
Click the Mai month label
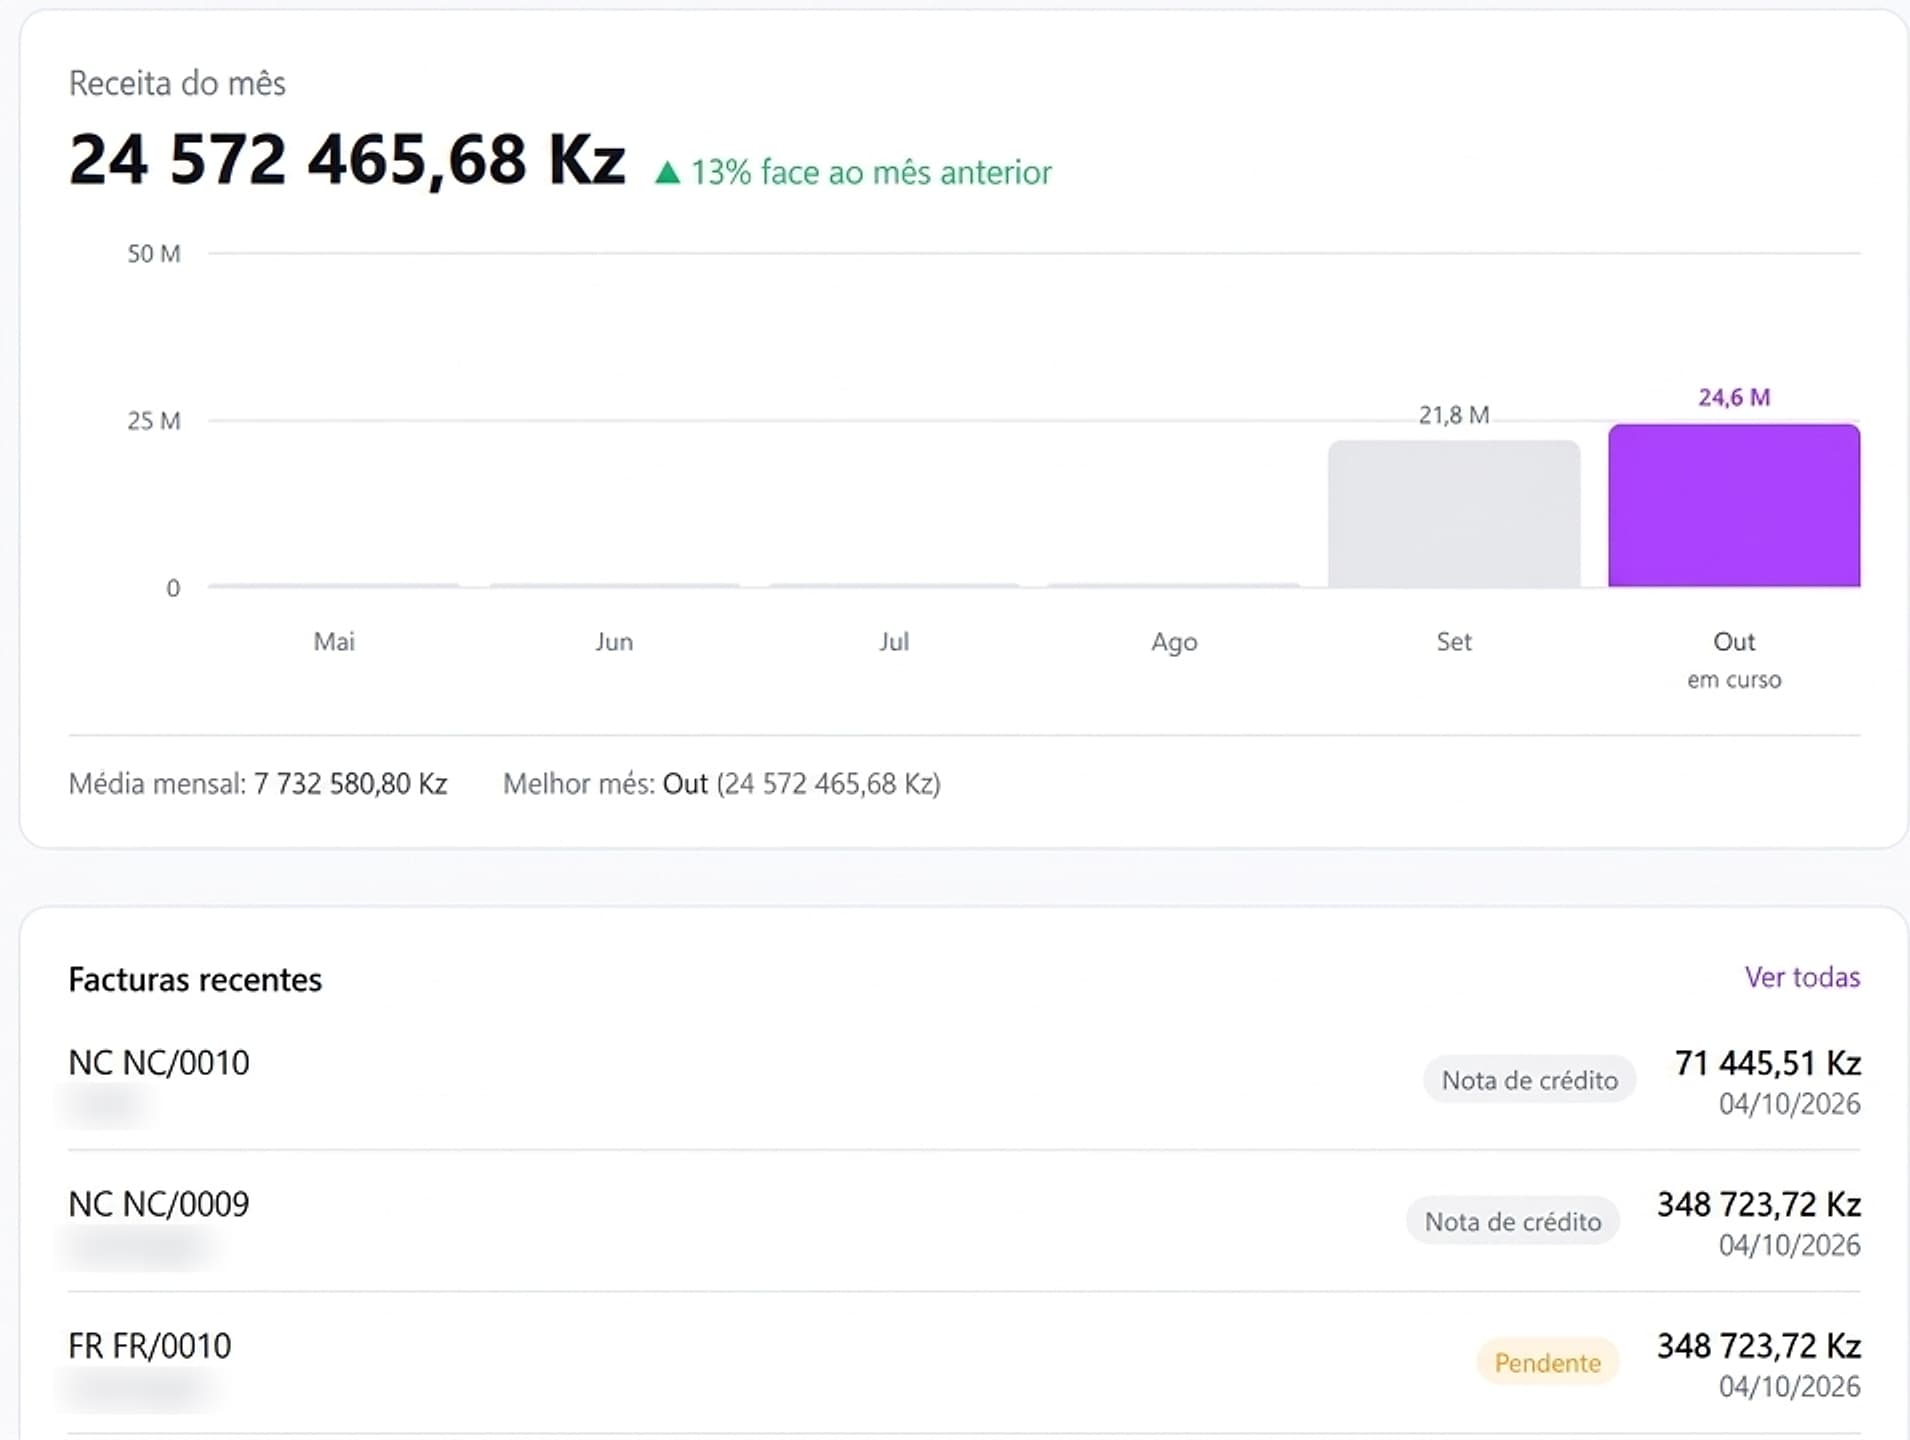click(334, 641)
